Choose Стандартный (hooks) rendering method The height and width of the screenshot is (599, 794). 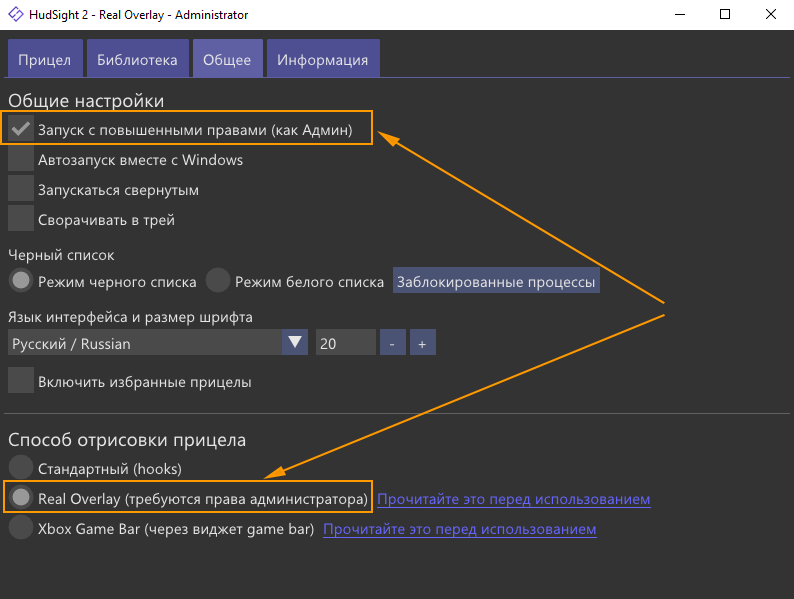[21, 467]
